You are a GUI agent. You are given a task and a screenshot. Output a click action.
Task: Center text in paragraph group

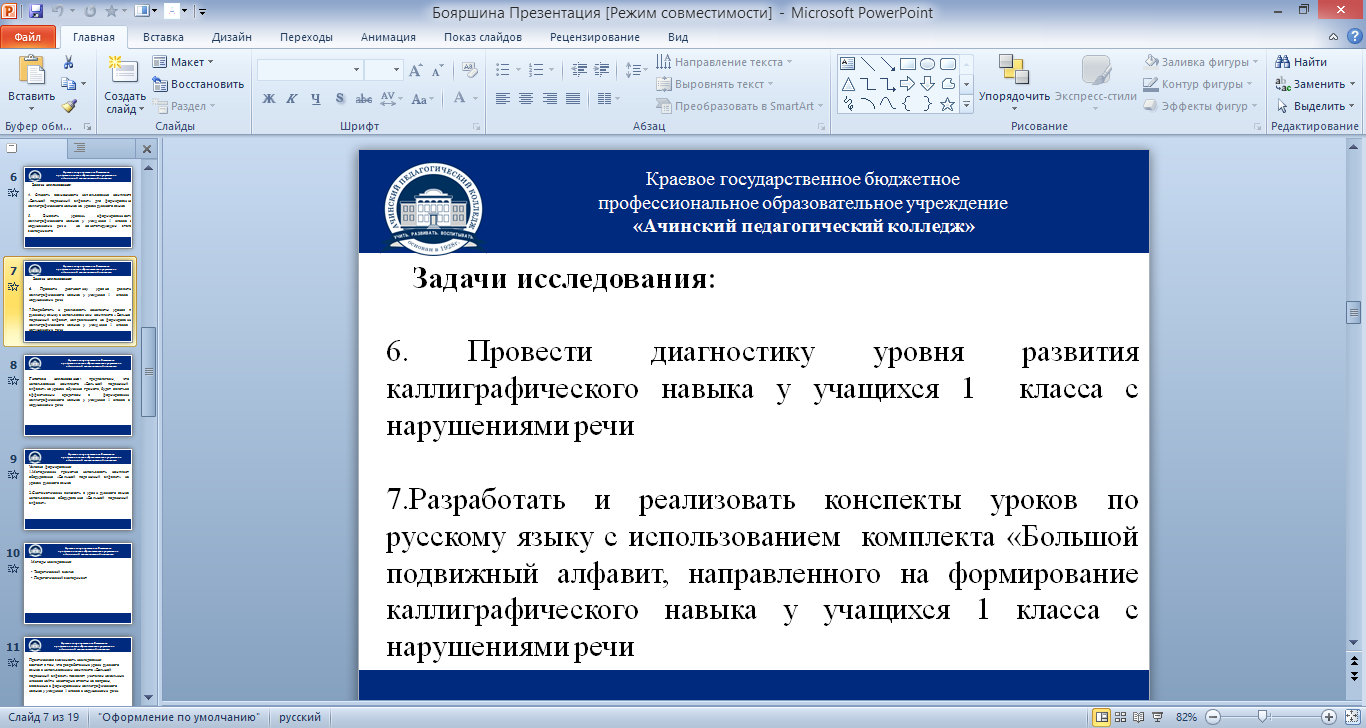click(526, 98)
